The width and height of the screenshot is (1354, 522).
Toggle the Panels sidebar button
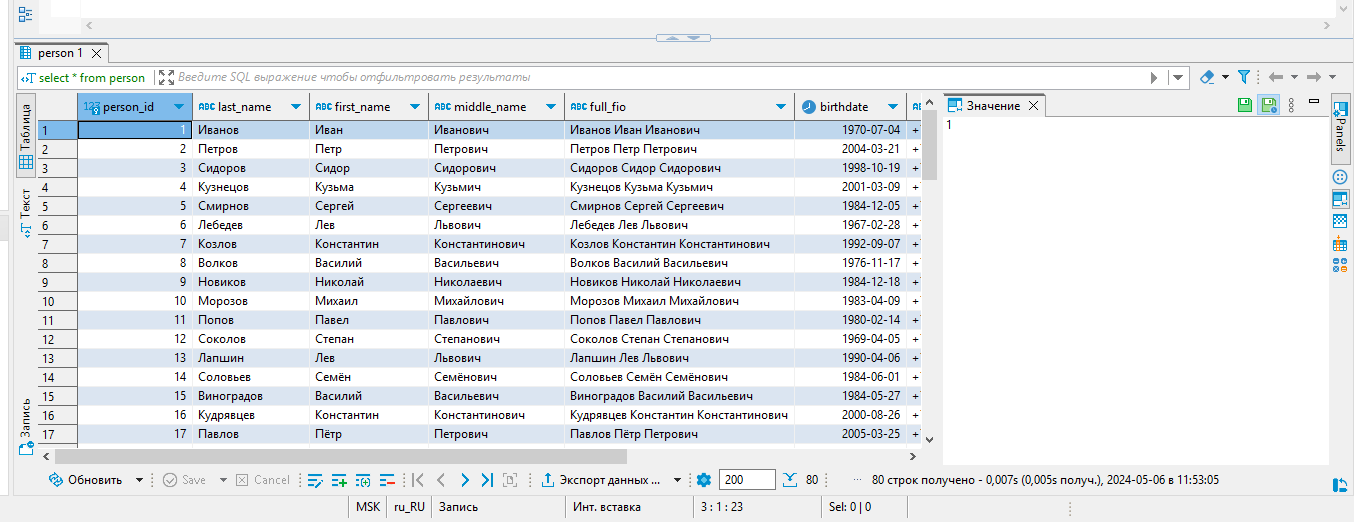1340,130
